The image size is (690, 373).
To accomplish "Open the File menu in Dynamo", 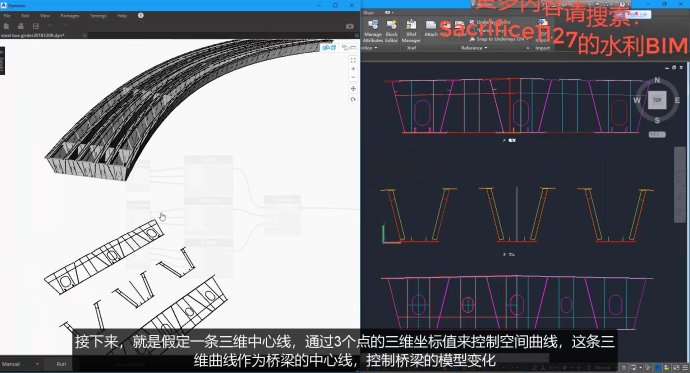I will 7,15.
